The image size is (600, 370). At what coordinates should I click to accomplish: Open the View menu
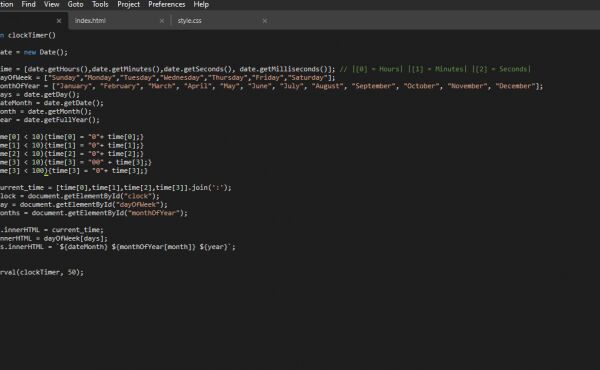click(51, 5)
